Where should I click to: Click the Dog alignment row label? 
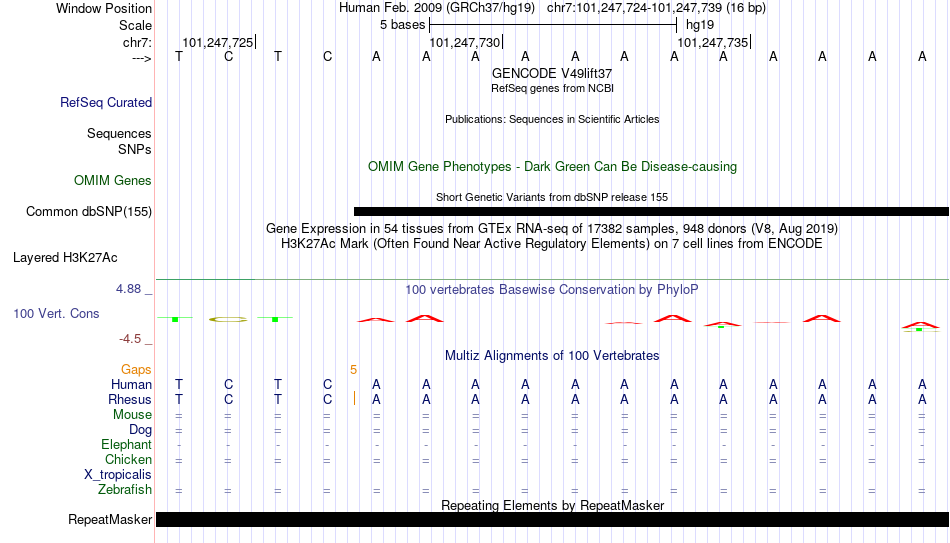[141, 430]
